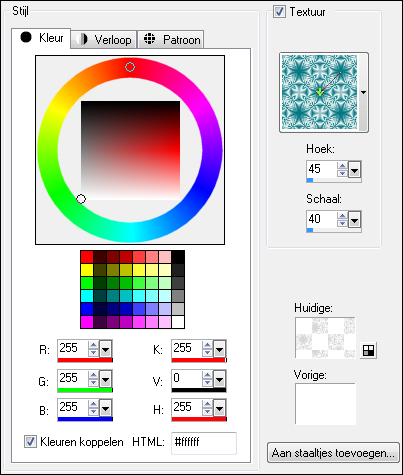Viewport: 403px width, 475px height.
Task: Expand the Schaal slider dropdown
Action: point(355,220)
